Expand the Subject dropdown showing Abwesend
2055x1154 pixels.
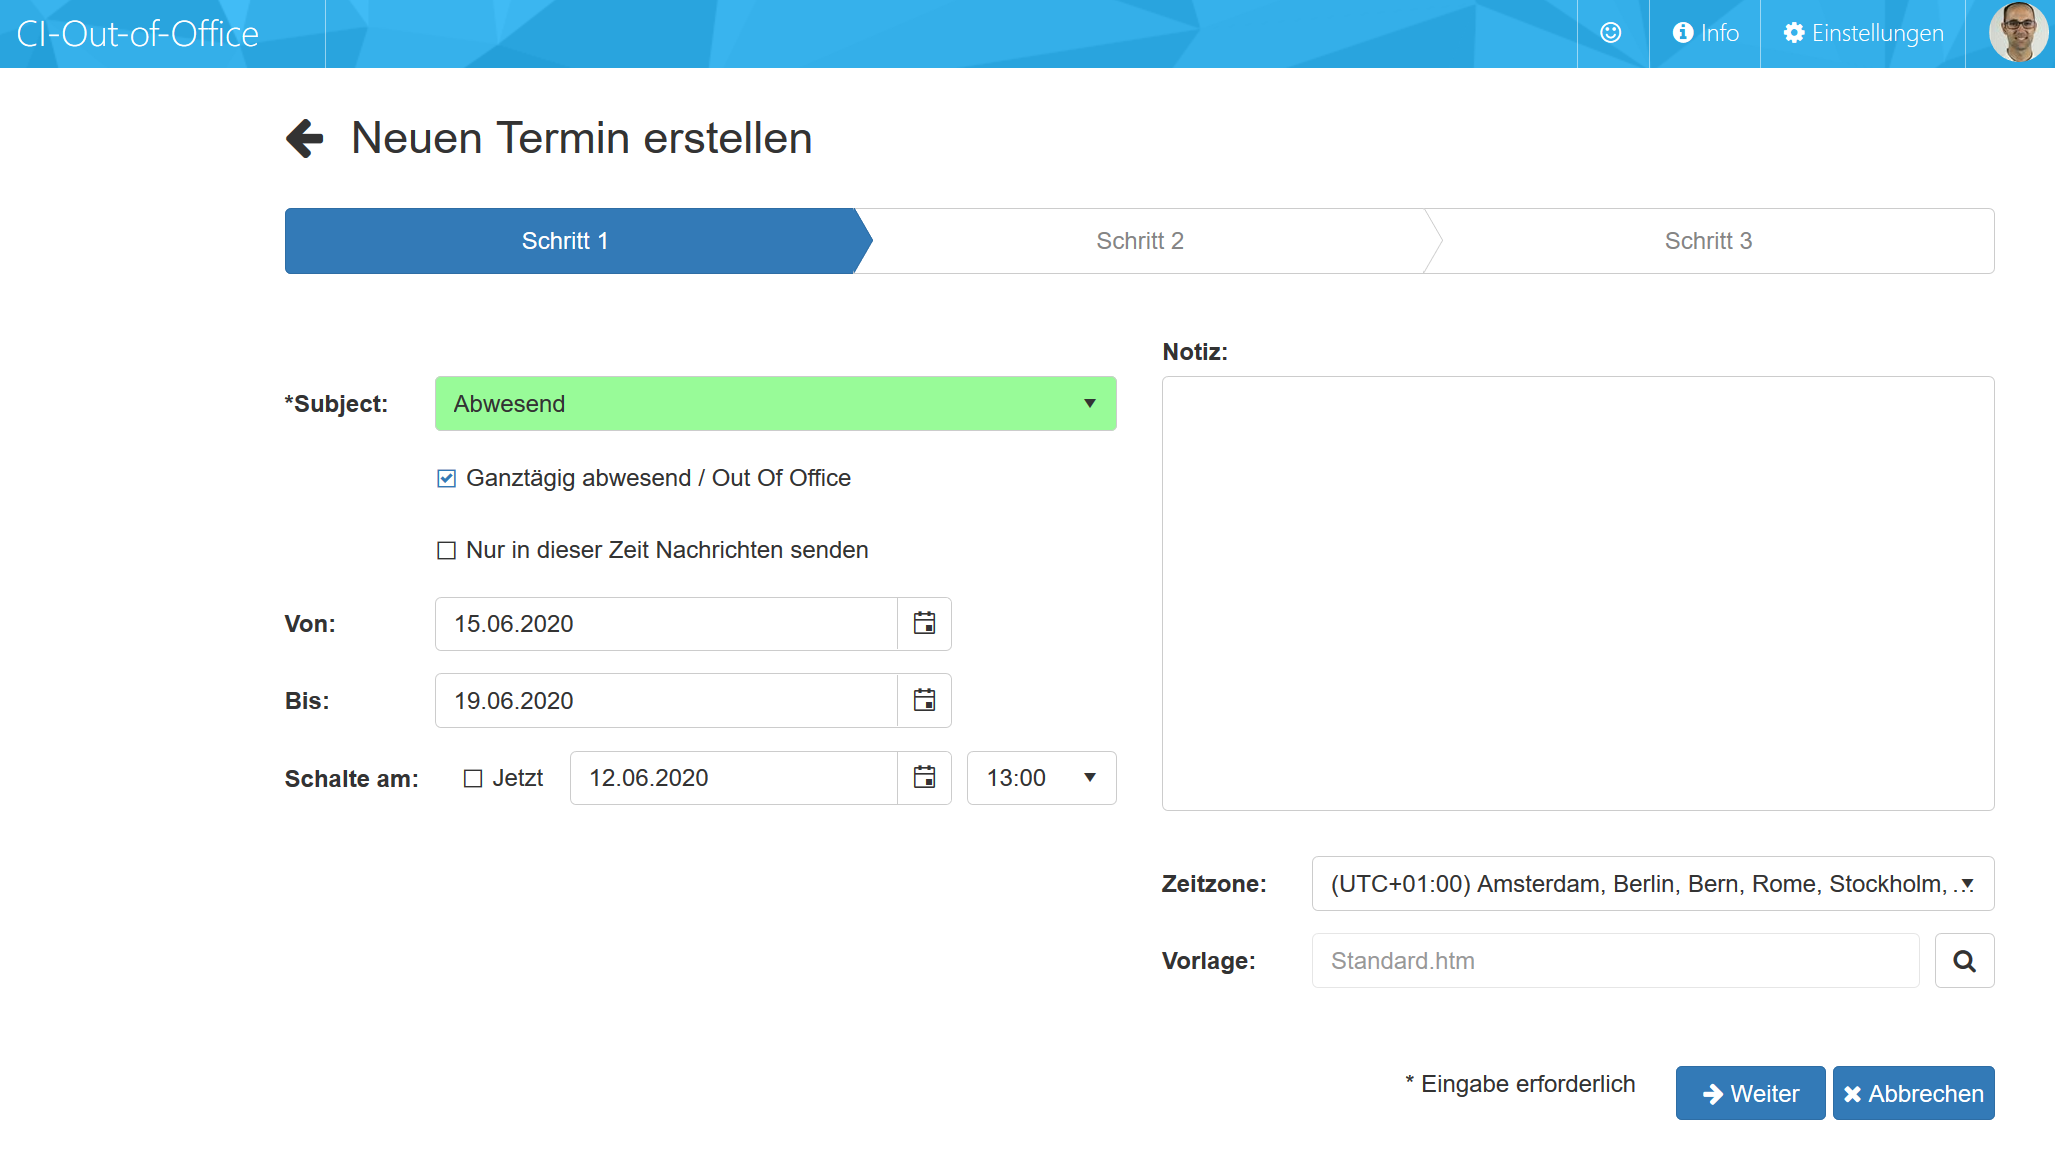point(775,404)
